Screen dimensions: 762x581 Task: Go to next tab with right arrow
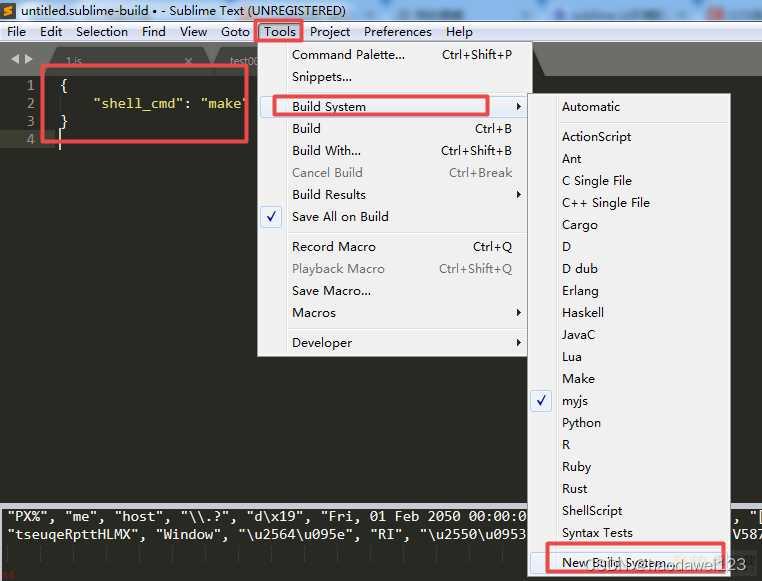pos(29,59)
